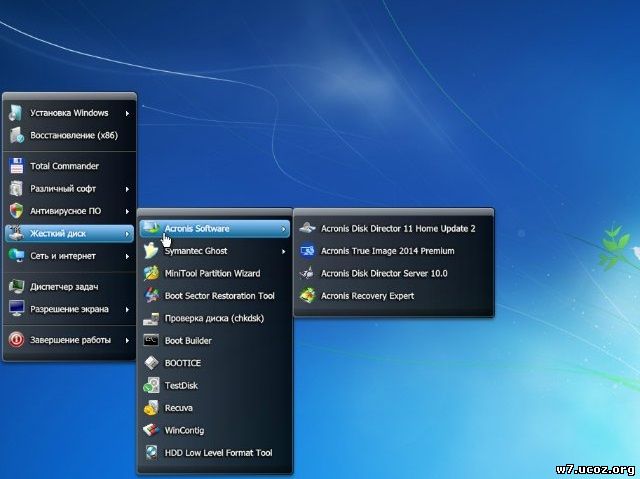Click the Установка Windows icon
Viewport: 640px width, 479px height.
pos(16,113)
